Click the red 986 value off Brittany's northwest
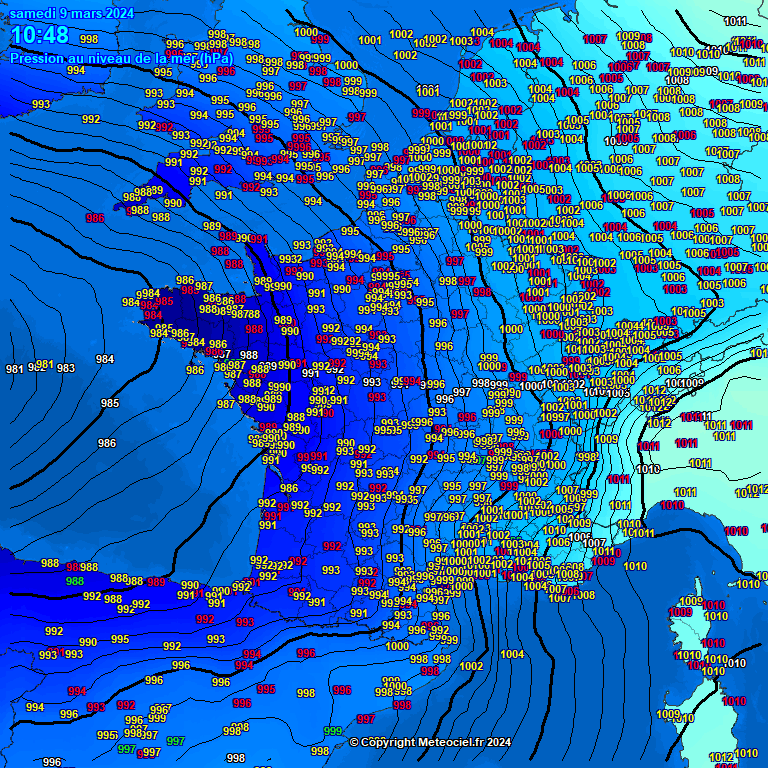The image size is (768, 768). click(96, 218)
